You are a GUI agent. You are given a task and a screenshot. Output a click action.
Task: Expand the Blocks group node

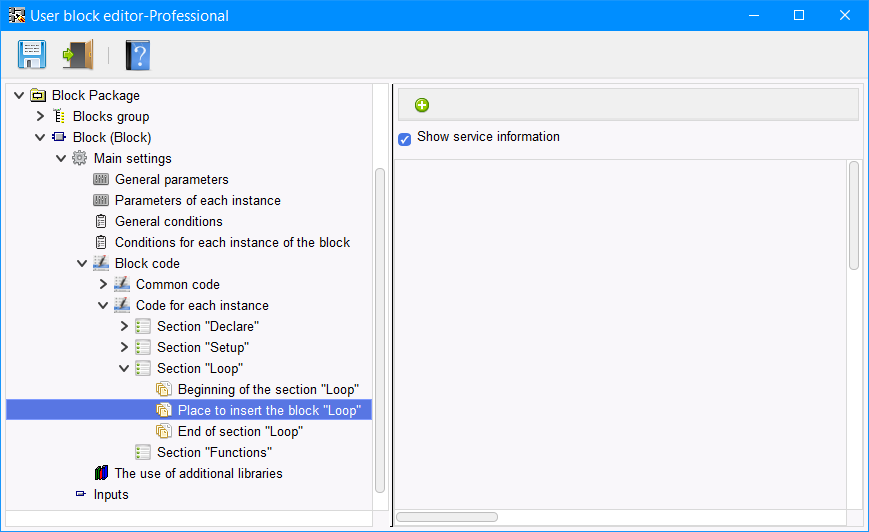click(40, 116)
